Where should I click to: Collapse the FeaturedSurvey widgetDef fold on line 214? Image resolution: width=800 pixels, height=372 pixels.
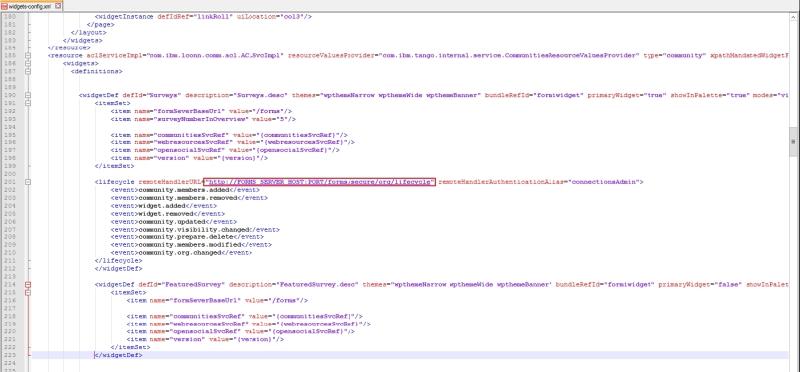(x=29, y=284)
